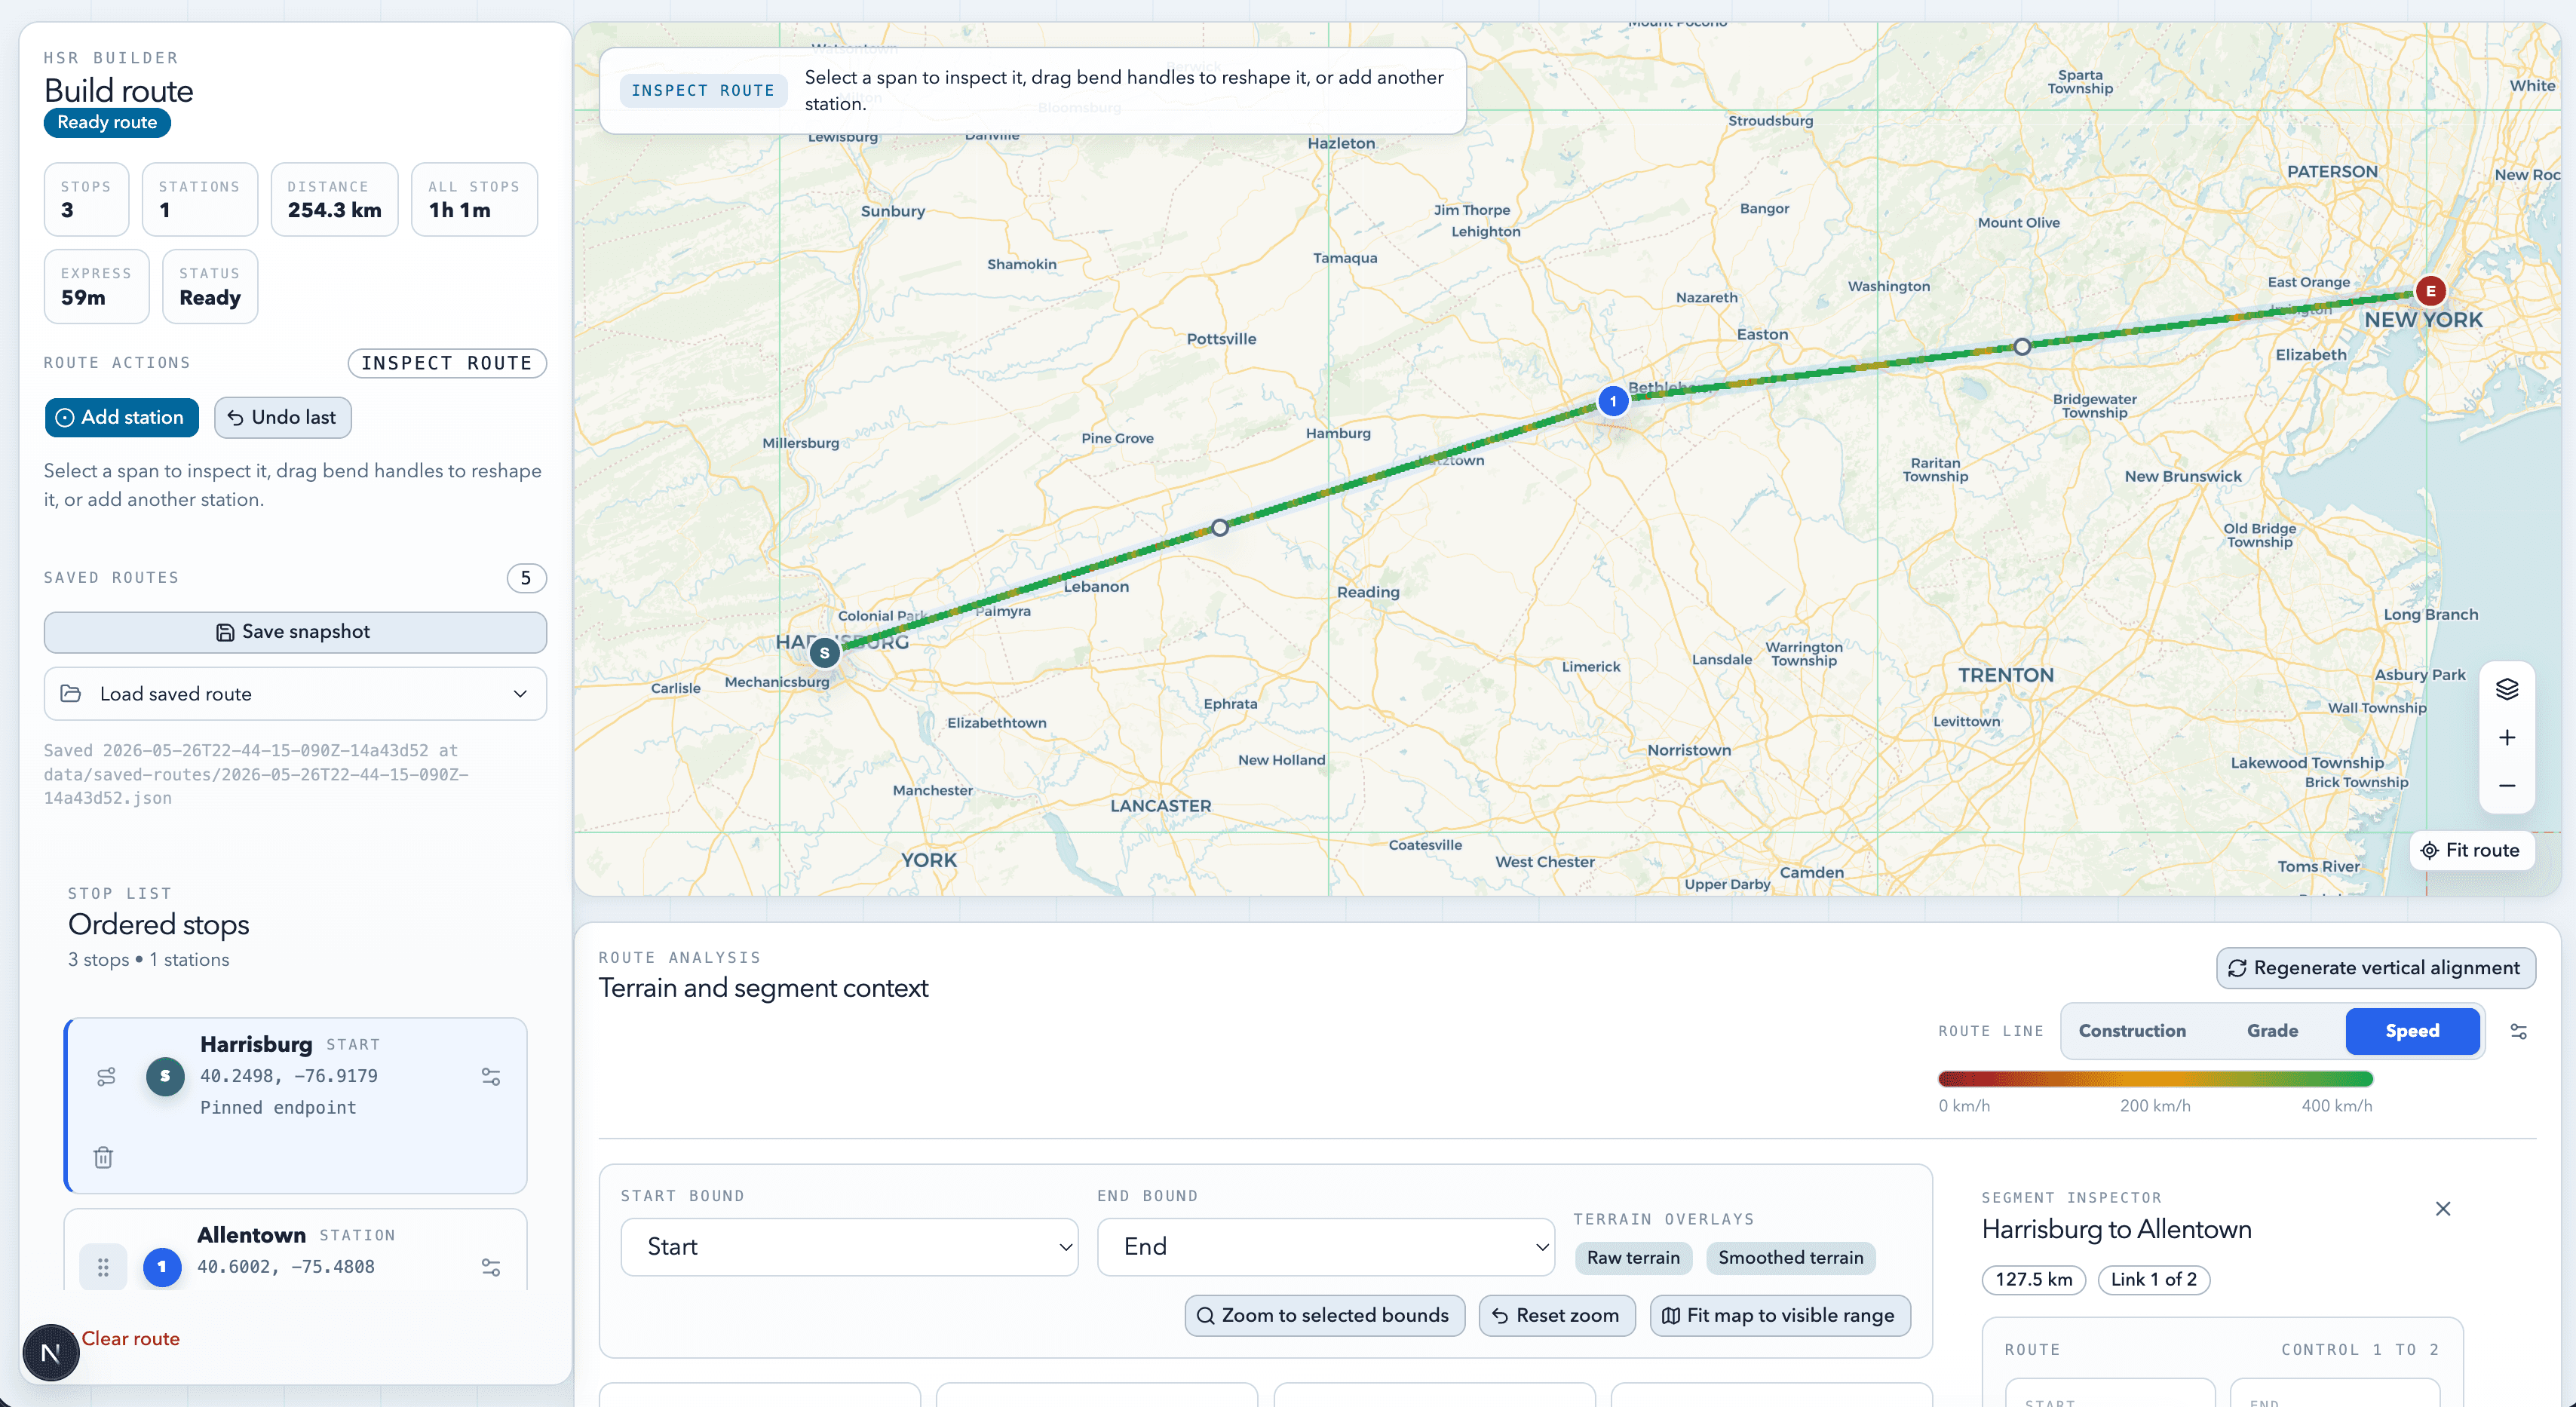
Task: Zoom out the map with minus icon
Action: (x=2506, y=786)
